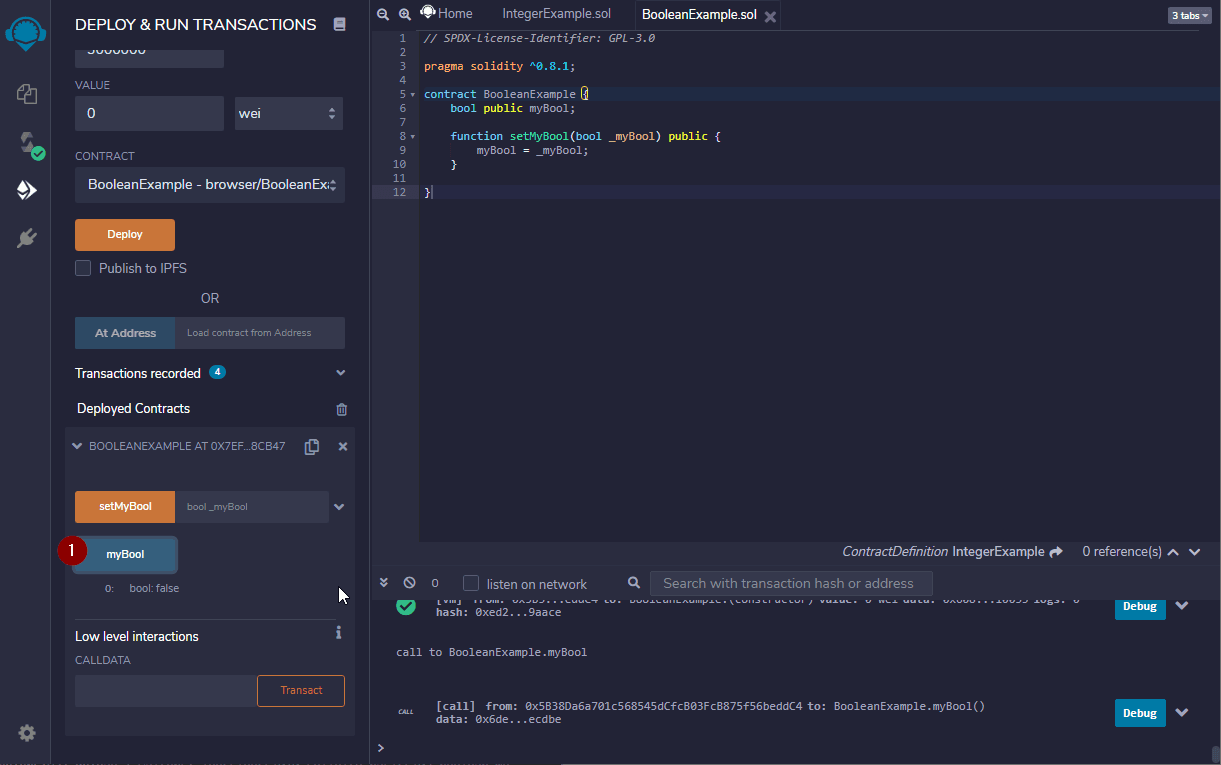Go to previous reference chevron up
Image resolution: width=1221 pixels, height=765 pixels.
(1174, 552)
